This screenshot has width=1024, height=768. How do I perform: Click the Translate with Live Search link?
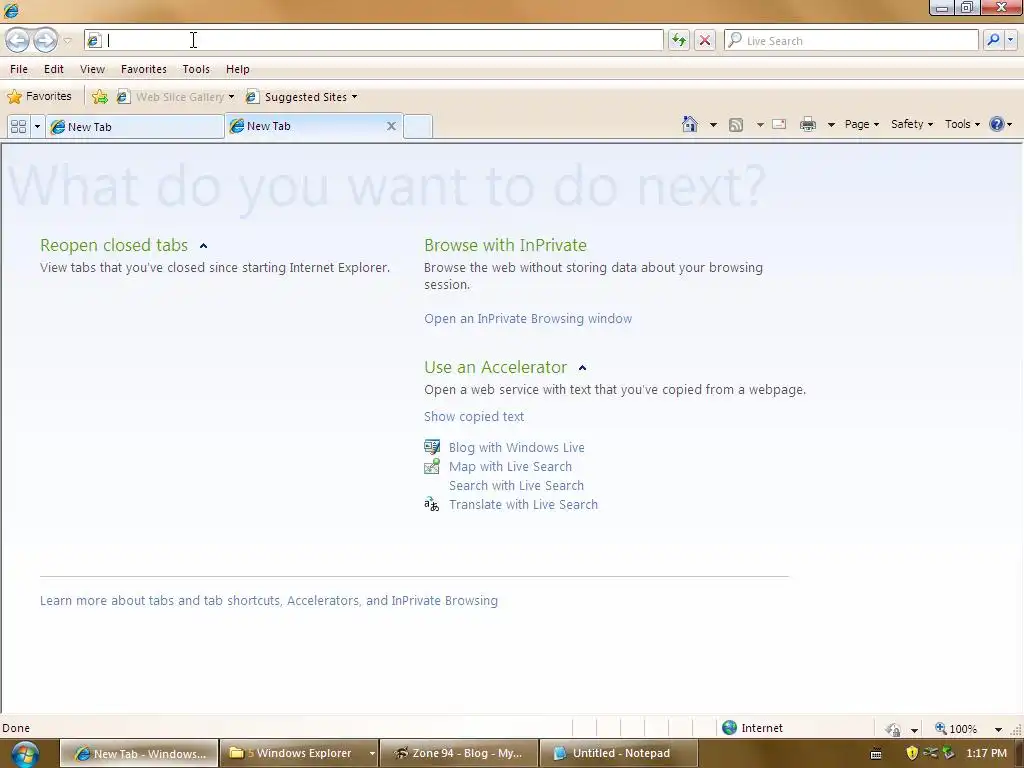[x=523, y=505]
